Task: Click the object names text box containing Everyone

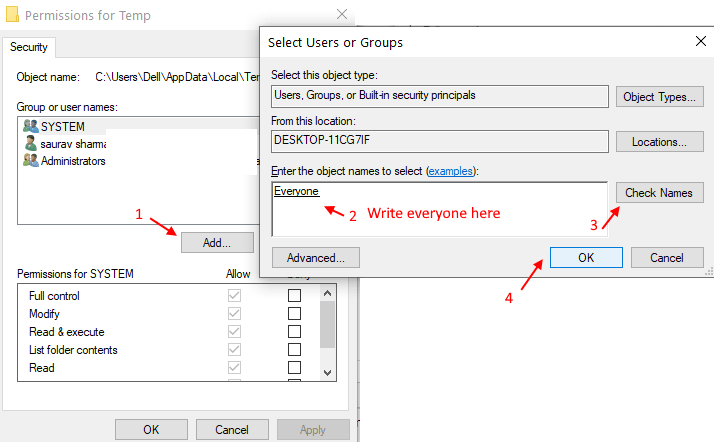Action: coord(439,209)
